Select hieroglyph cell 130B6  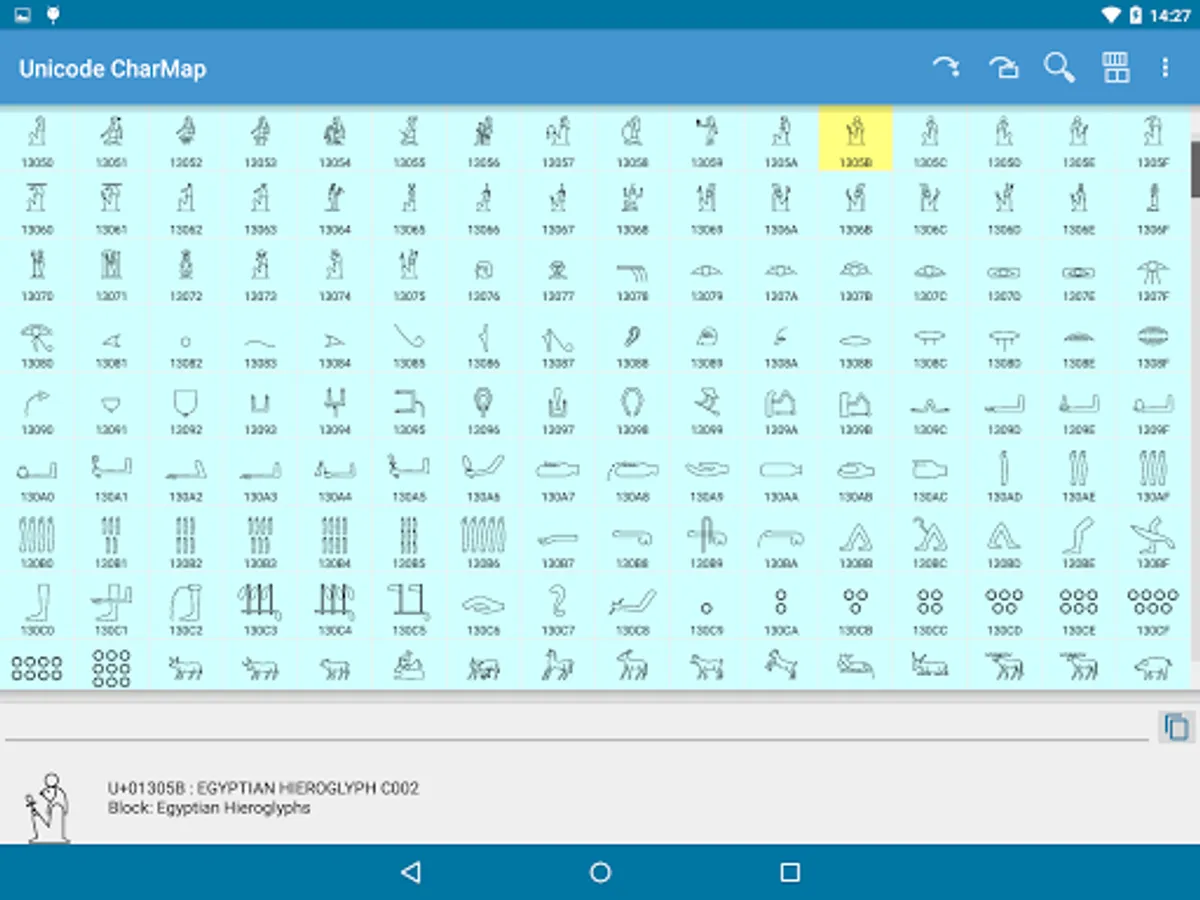484,541
